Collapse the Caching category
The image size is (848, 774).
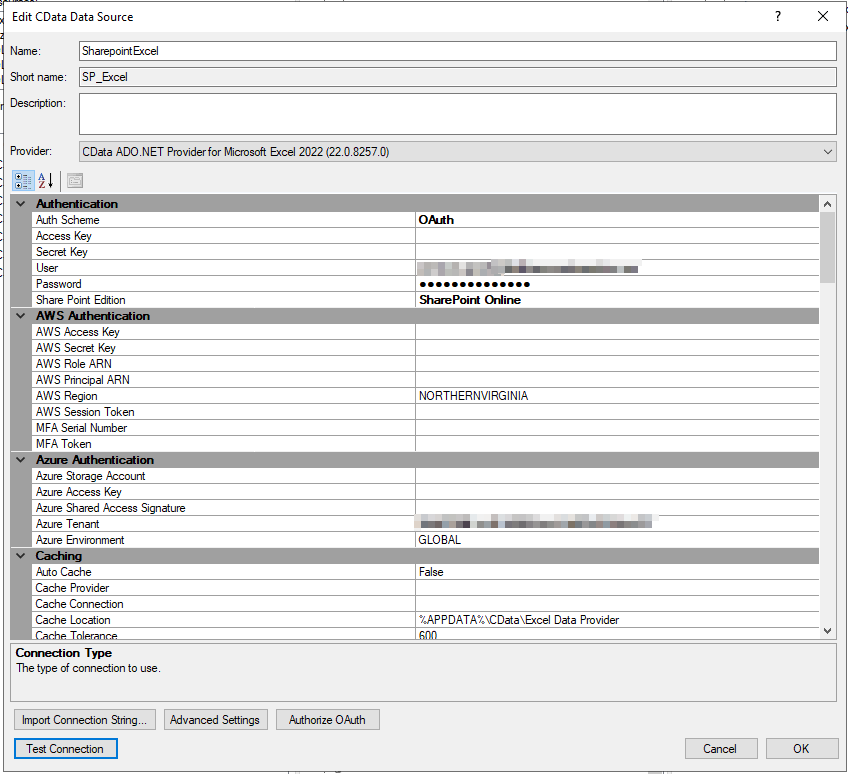(x=21, y=555)
